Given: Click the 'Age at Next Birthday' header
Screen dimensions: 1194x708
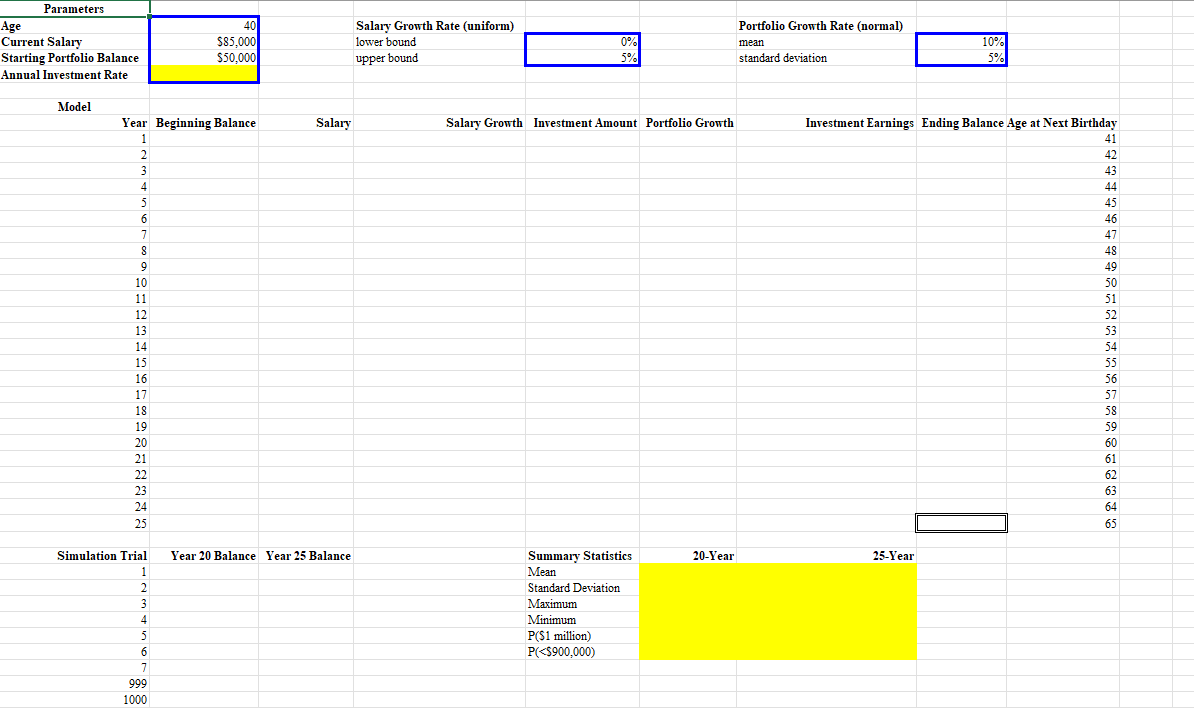Looking at the screenshot, I should coord(1062,123).
